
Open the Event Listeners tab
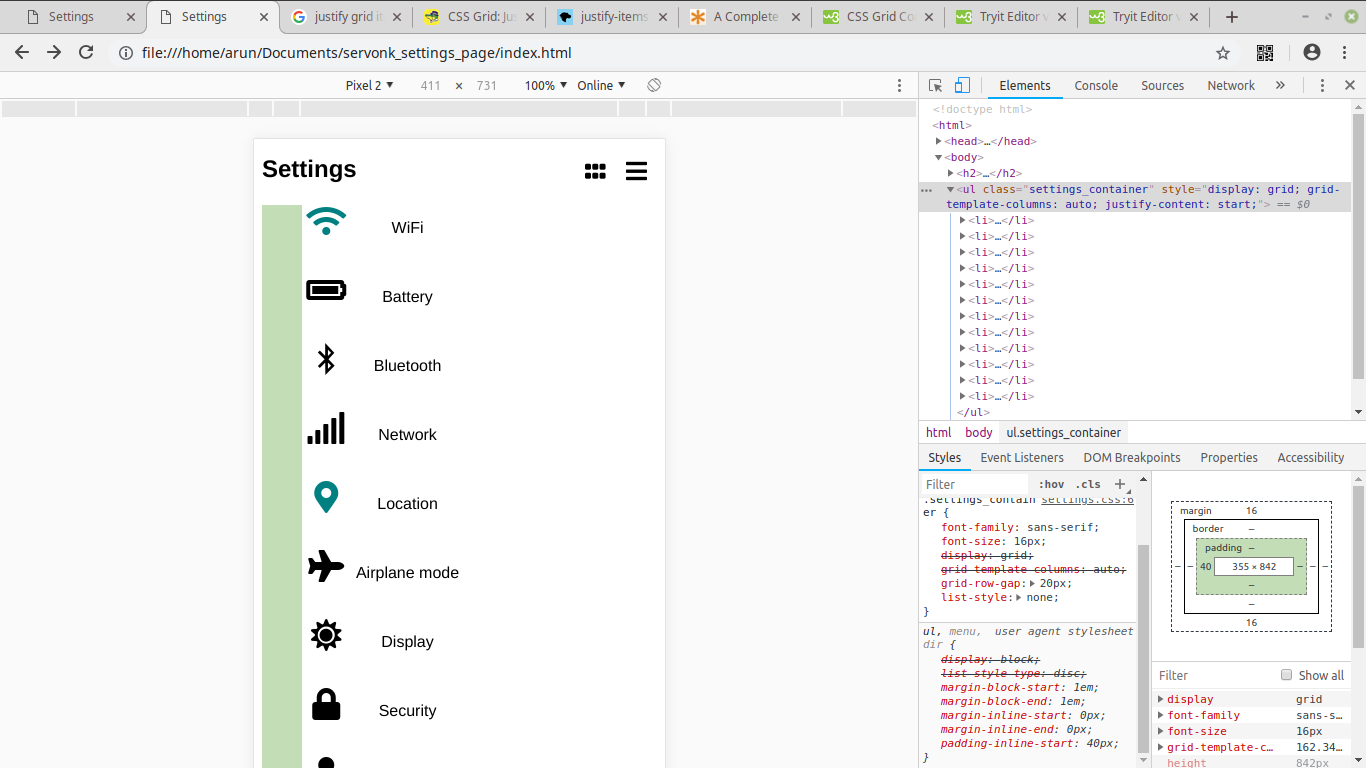[x=1022, y=457]
